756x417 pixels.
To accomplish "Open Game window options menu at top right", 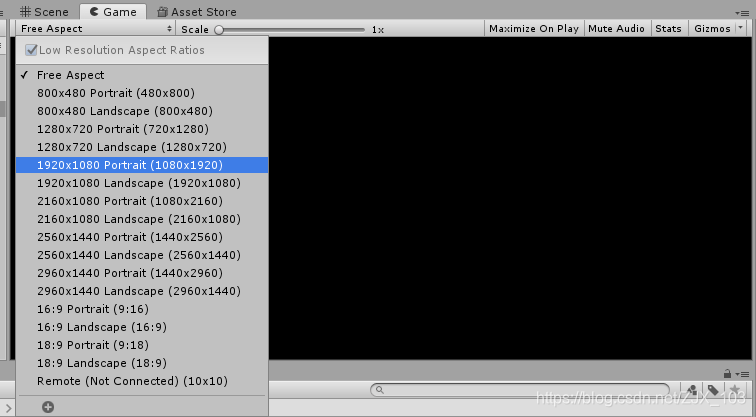I will point(742,13).
